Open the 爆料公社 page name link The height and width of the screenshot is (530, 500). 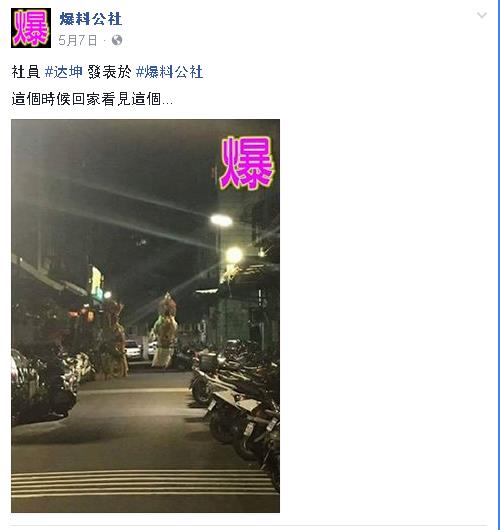point(90,18)
